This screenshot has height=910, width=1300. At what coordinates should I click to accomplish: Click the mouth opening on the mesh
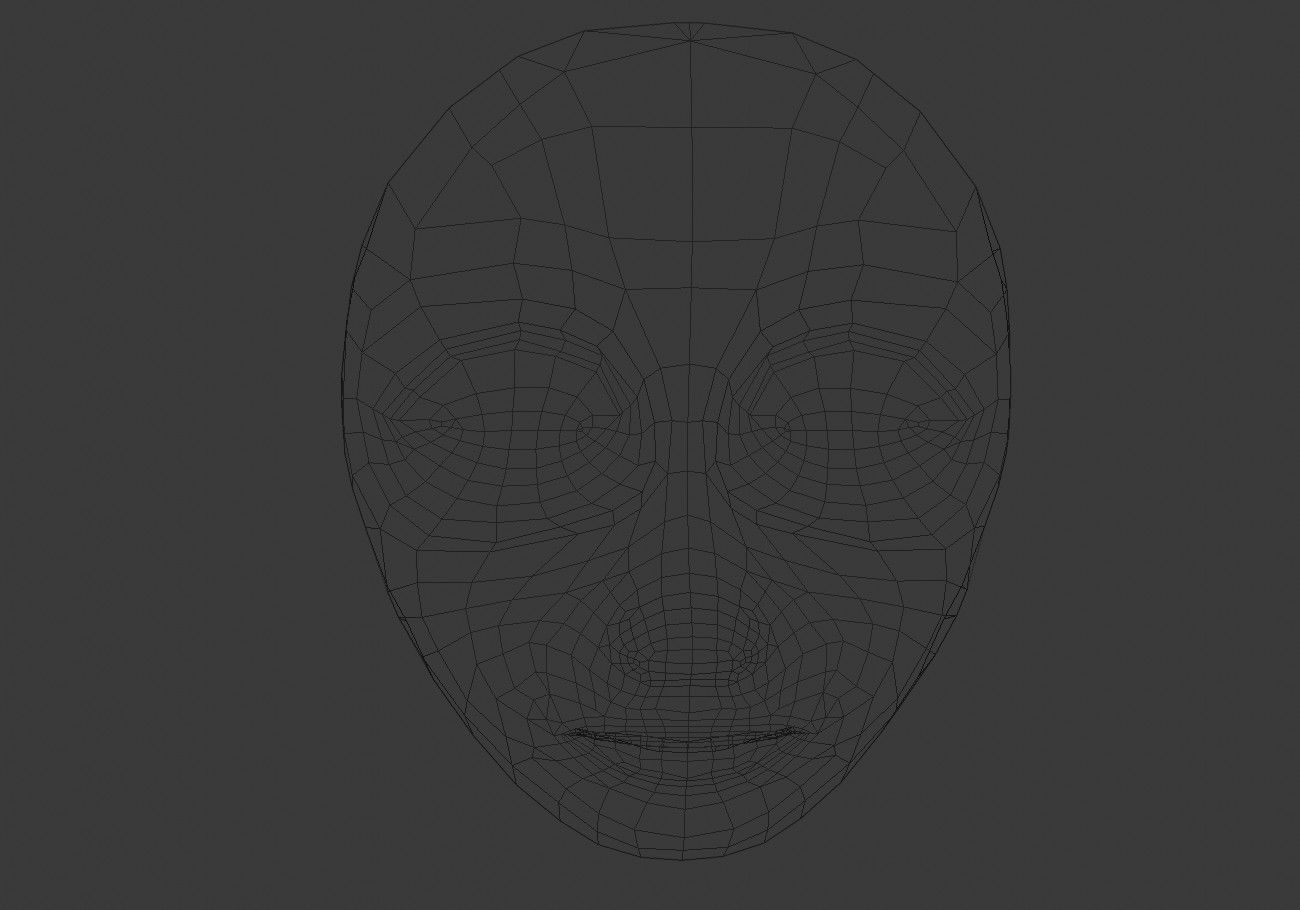pos(688,740)
